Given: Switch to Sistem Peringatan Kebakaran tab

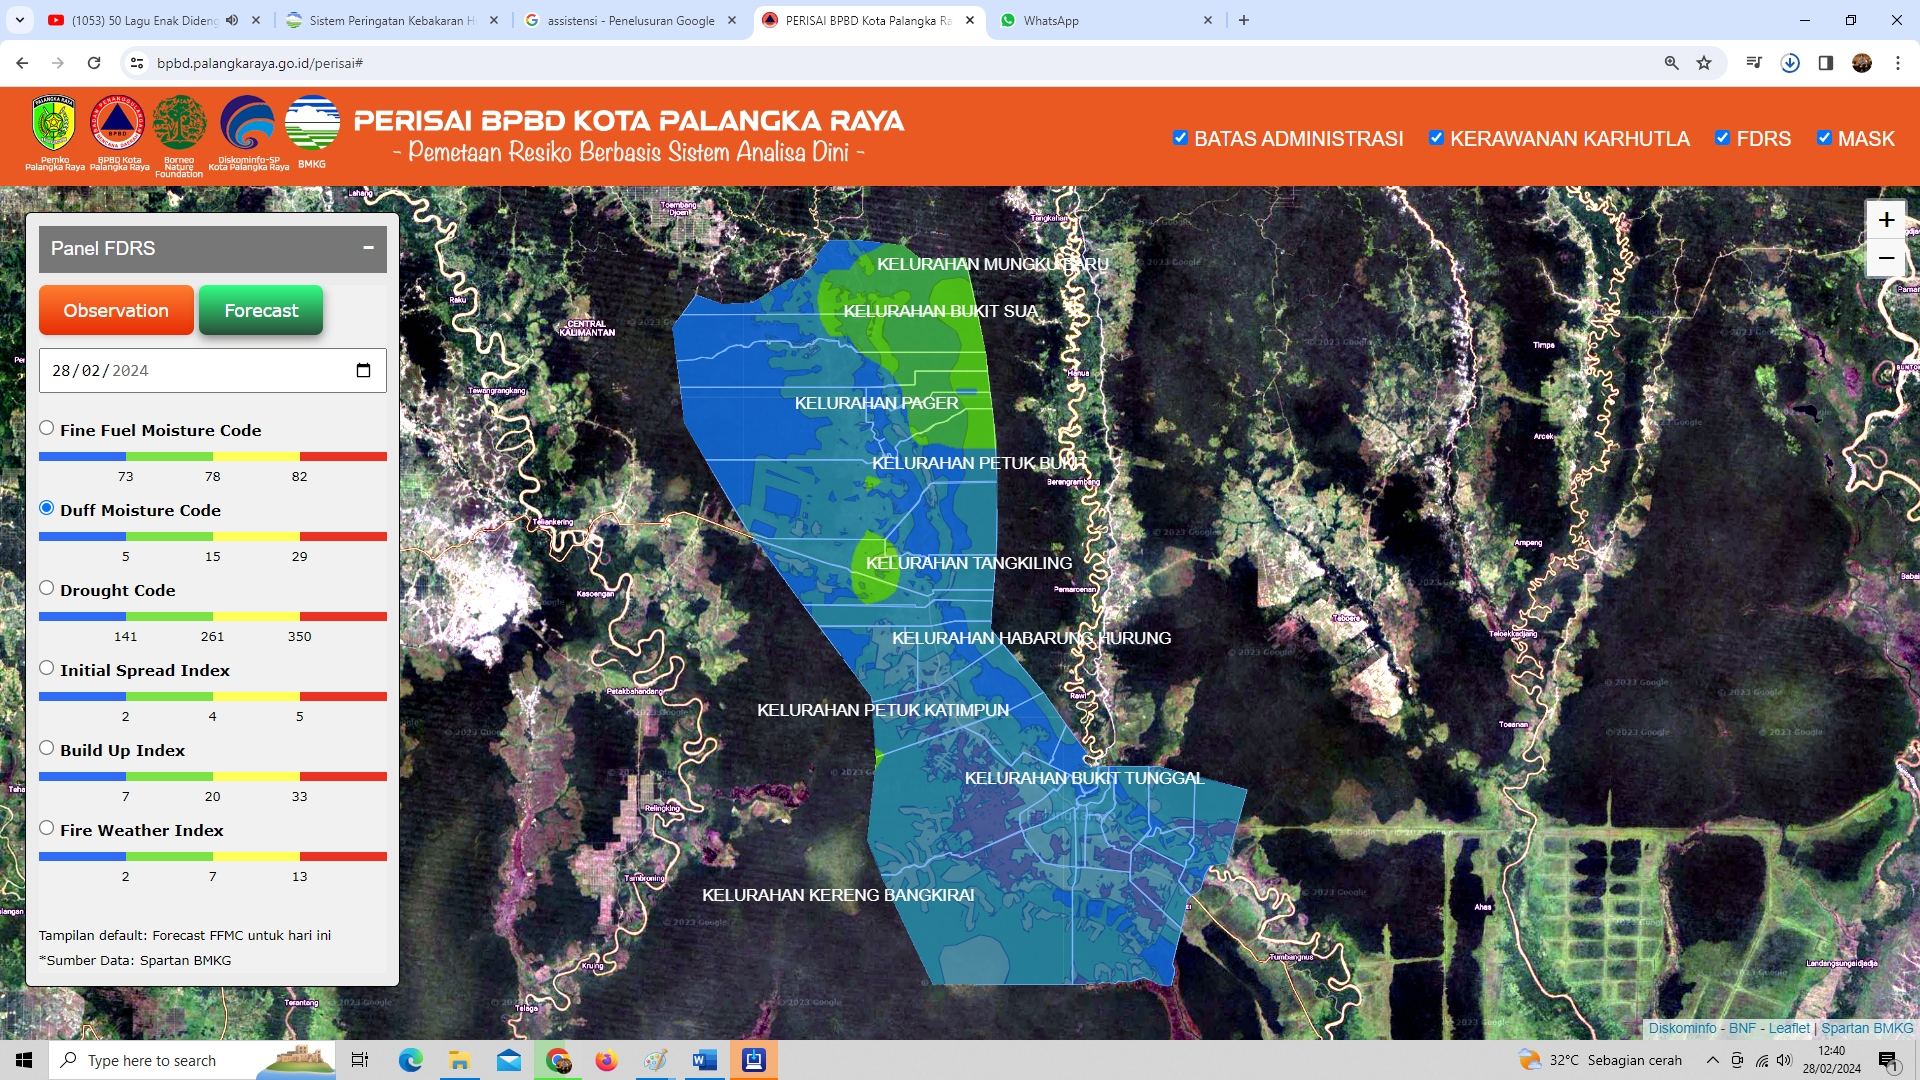Looking at the screenshot, I should click(392, 20).
